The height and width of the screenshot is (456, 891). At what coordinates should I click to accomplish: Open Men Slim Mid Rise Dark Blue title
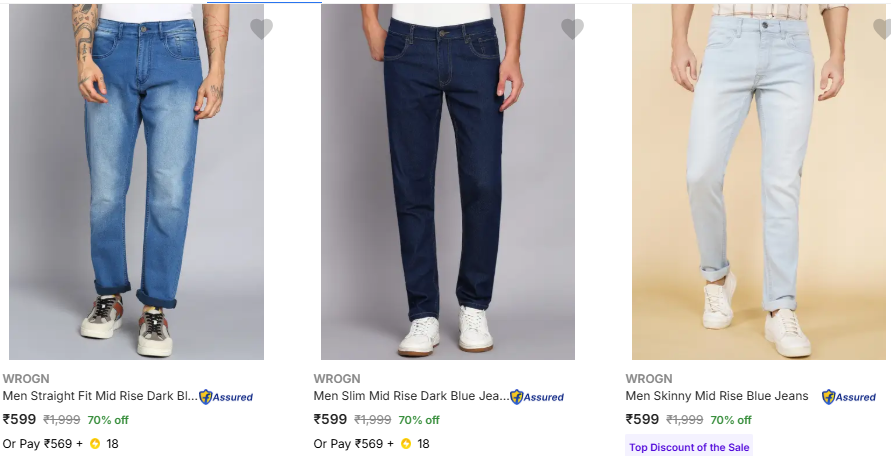click(411, 396)
